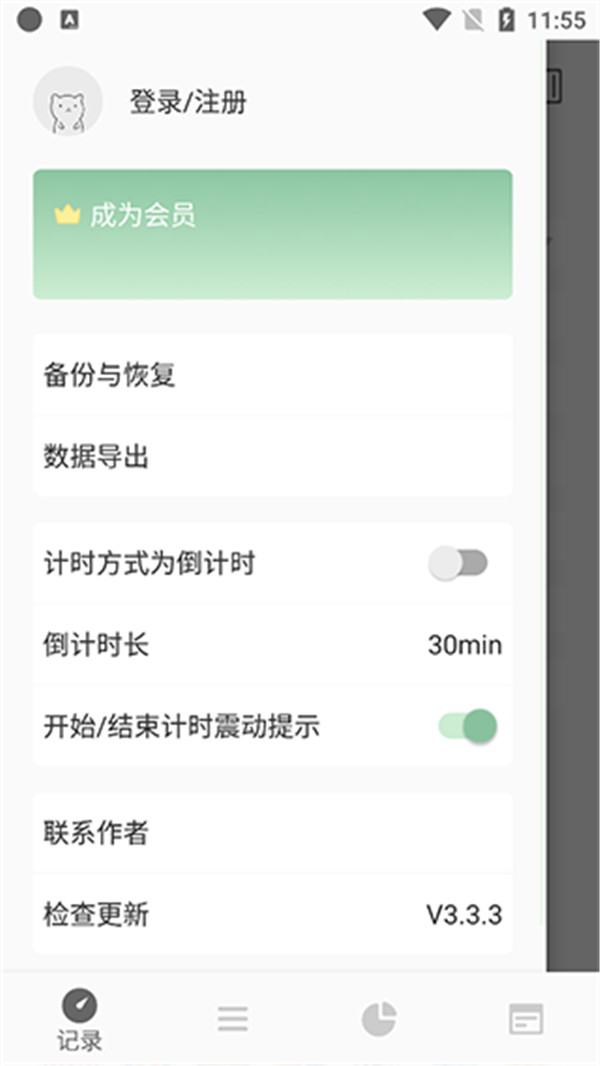
Task: Open the card-shaped tab icon
Action: (x=526, y=1019)
